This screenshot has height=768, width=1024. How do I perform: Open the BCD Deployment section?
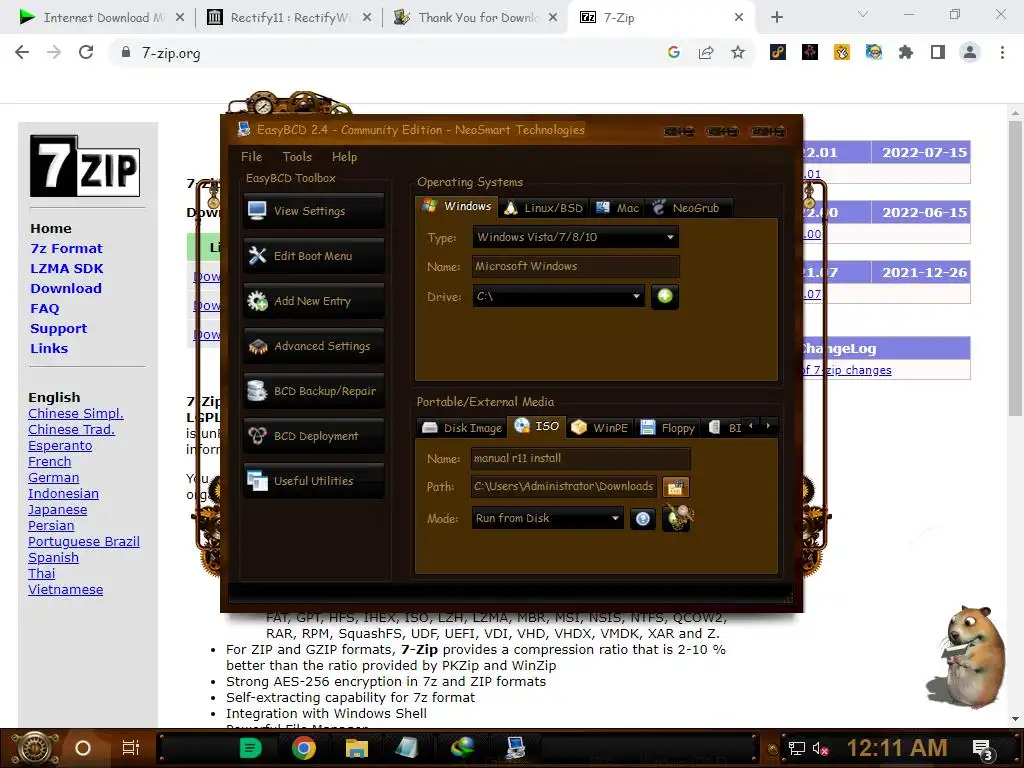pos(313,436)
